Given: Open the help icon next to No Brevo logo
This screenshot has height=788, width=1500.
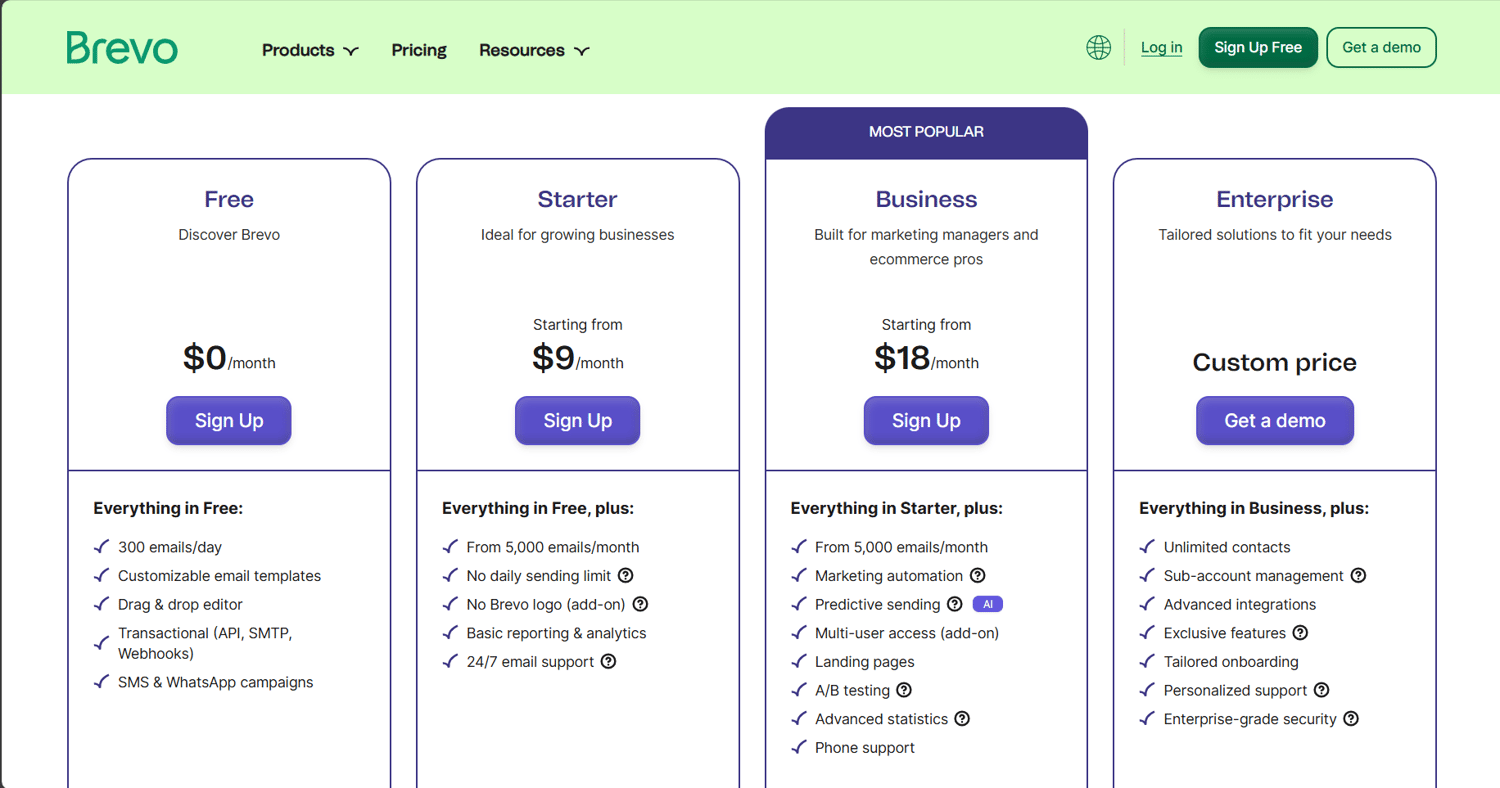Looking at the screenshot, I should pyautogui.click(x=641, y=605).
